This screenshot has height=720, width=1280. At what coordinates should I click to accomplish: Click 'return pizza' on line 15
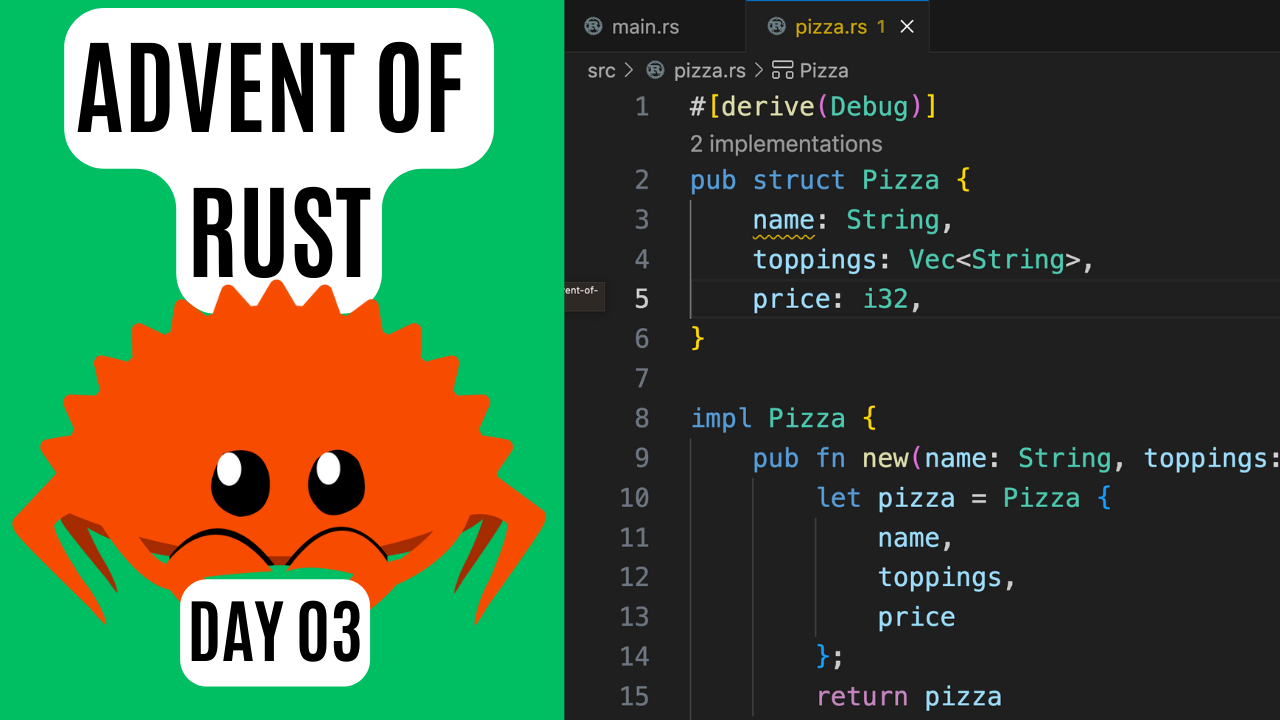click(909, 696)
